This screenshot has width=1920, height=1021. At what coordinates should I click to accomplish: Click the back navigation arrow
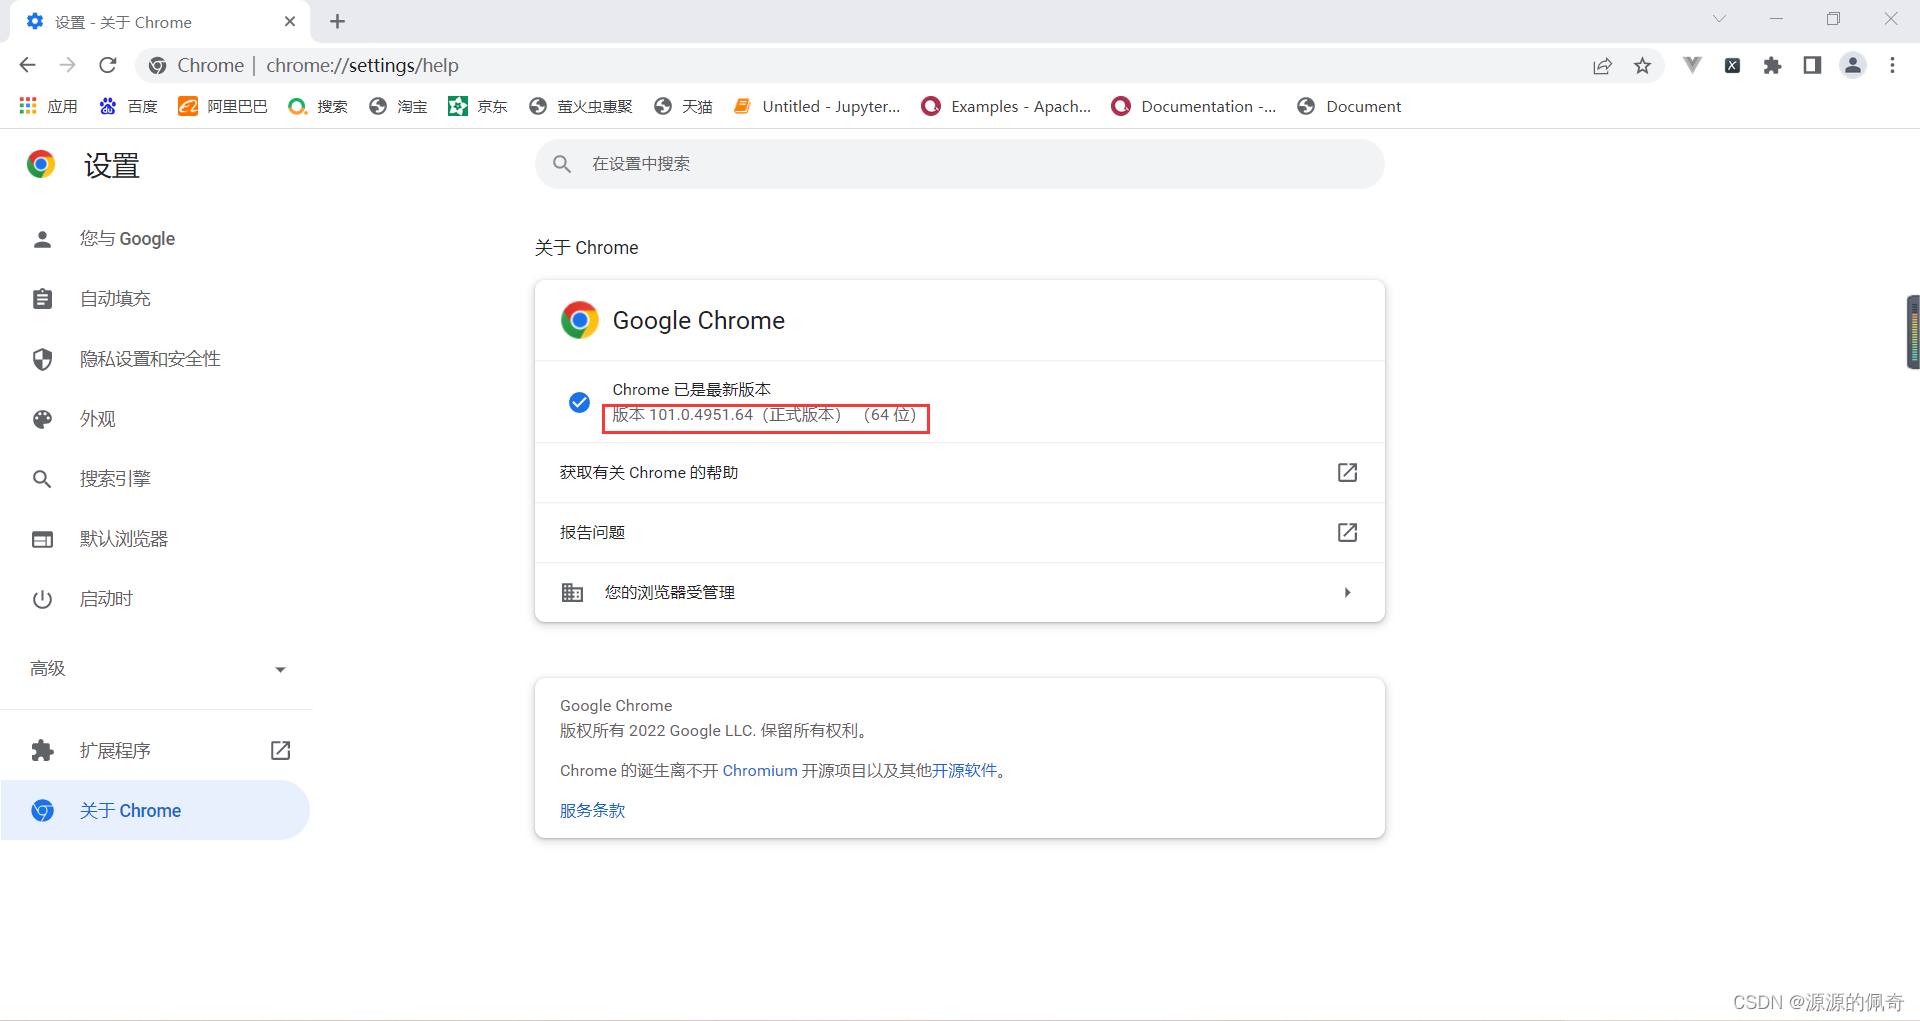tap(27, 65)
